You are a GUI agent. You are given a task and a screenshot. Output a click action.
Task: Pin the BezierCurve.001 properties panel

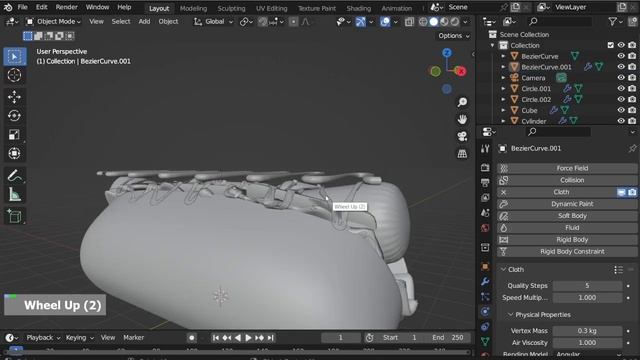(x=632, y=149)
